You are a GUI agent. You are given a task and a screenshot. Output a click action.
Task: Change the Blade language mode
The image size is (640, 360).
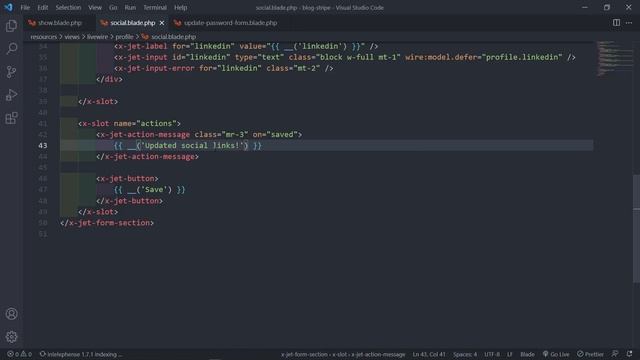coord(527,354)
